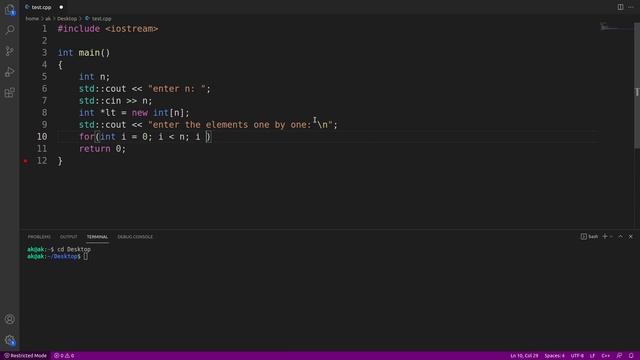Screen dimensions: 640x360
Task: Toggle the breakpoint on line 12
Action: pyautogui.click(x=26, y=161)
